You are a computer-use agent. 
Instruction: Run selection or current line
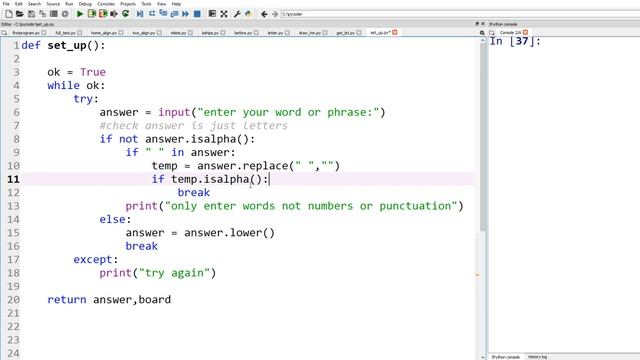pyautogui.click(x=114, y=14)
